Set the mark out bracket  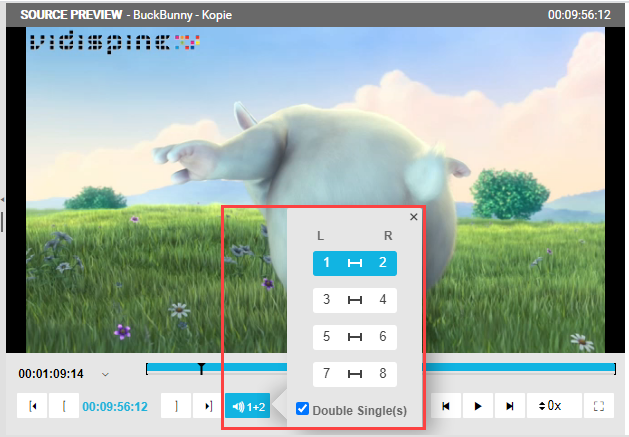[x=176, y=406]
